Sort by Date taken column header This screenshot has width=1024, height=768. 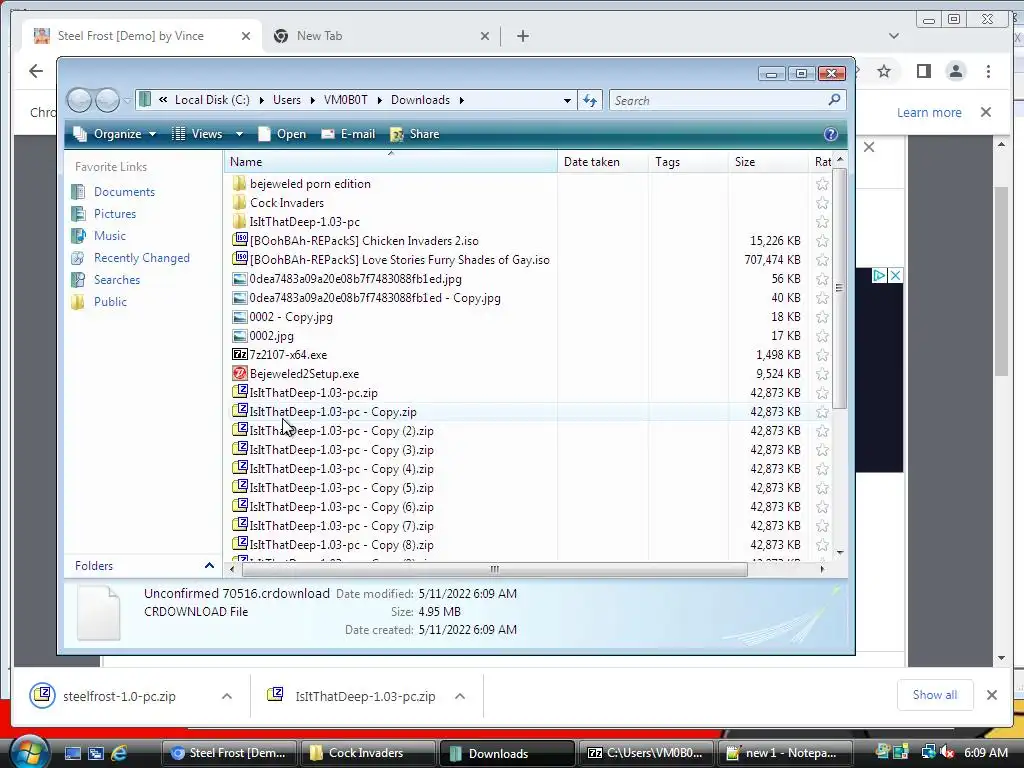click(602, 162)
